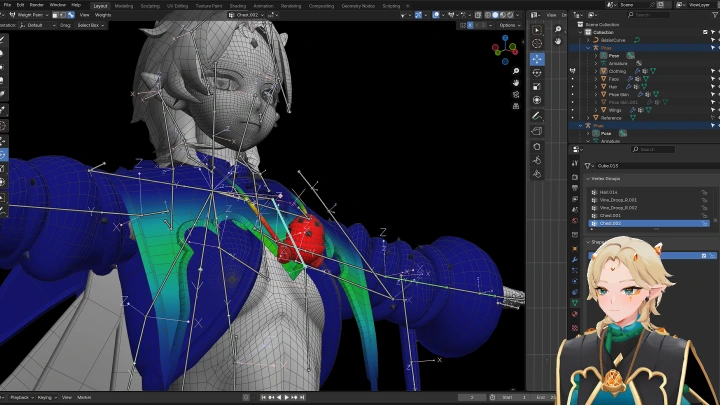
Task: Collapse the Vertex Groups panel
Action: click(x=588, y=179)
